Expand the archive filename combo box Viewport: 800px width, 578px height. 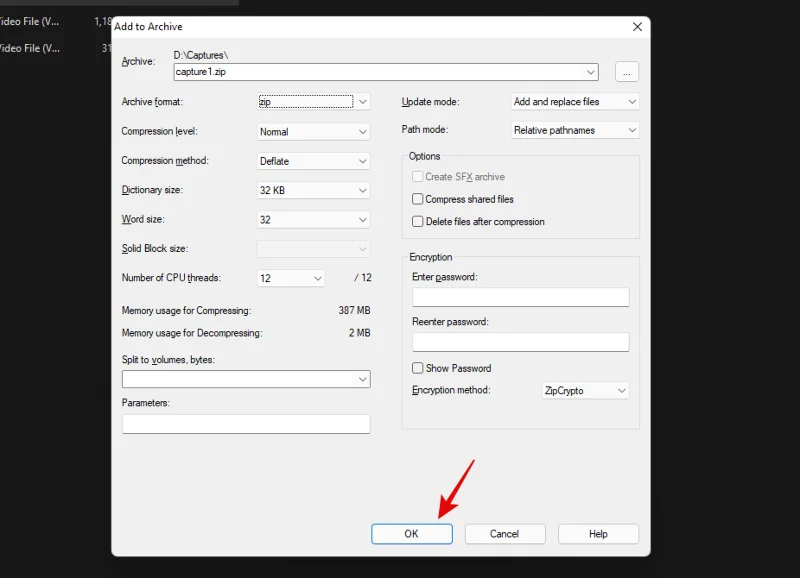[x=591, y=71]
